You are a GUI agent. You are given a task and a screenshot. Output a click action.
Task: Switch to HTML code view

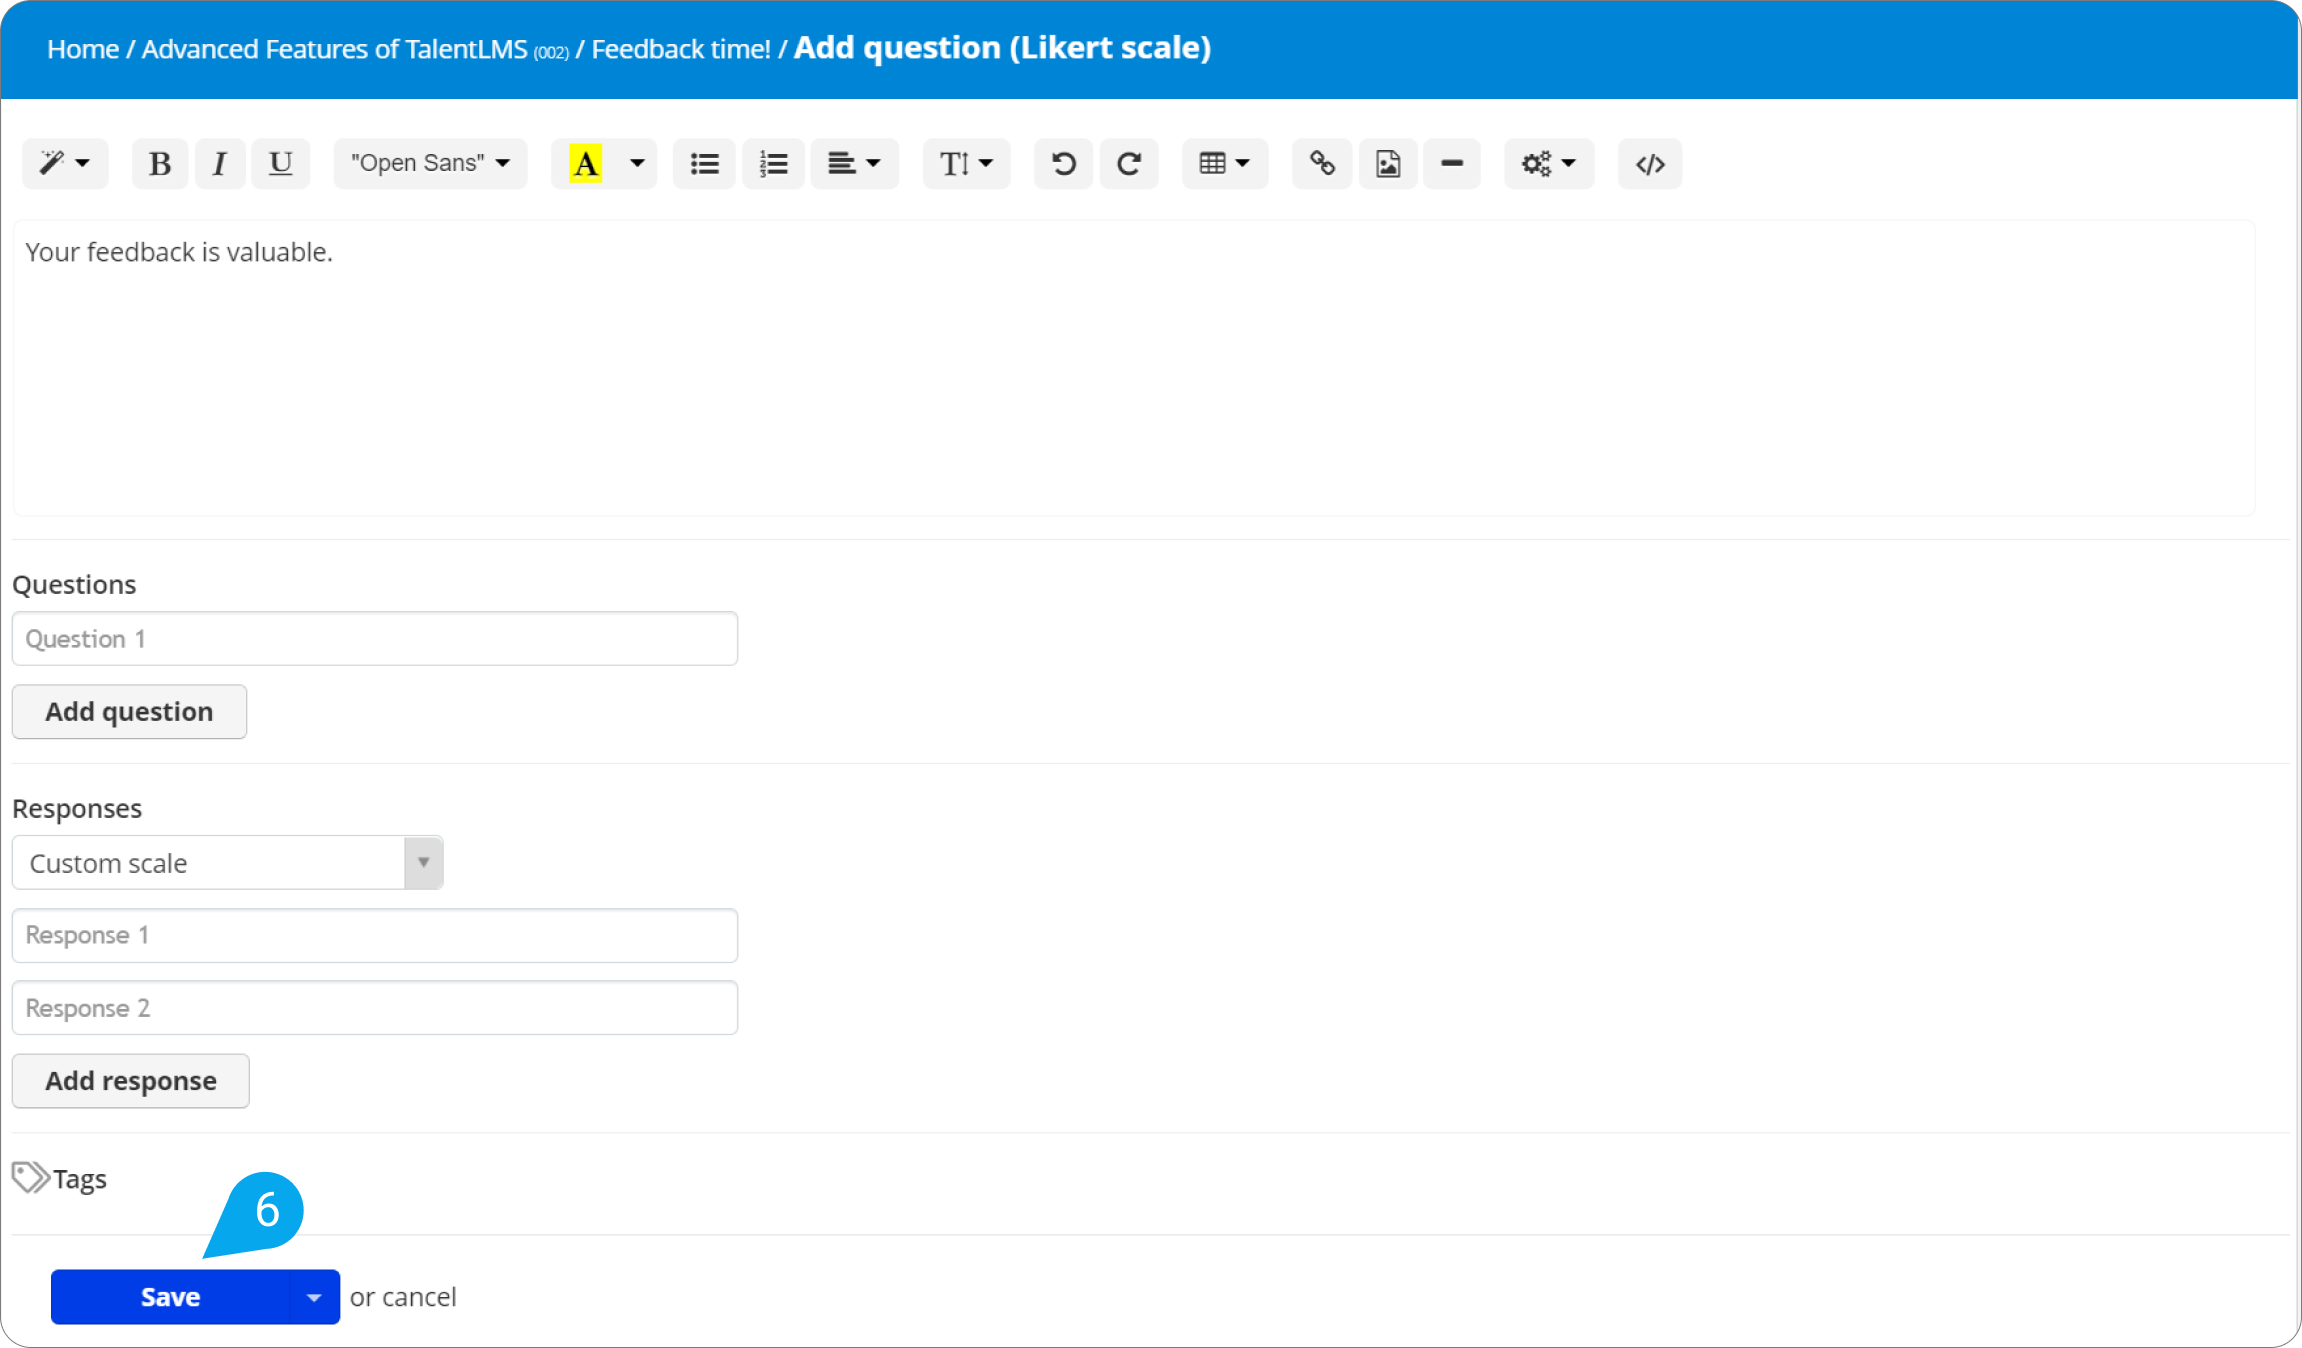pos(1649,164)
